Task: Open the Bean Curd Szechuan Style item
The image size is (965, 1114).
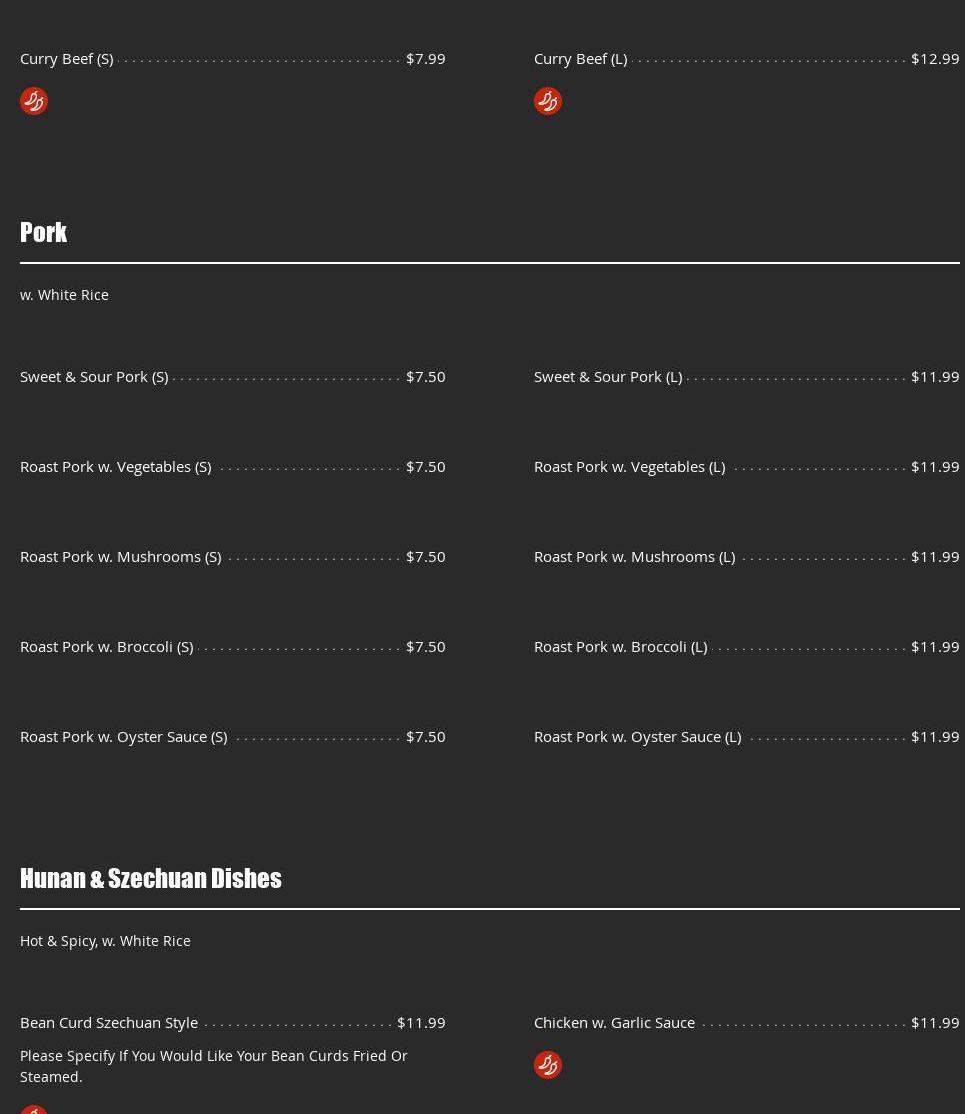Action: (109, 1022)
